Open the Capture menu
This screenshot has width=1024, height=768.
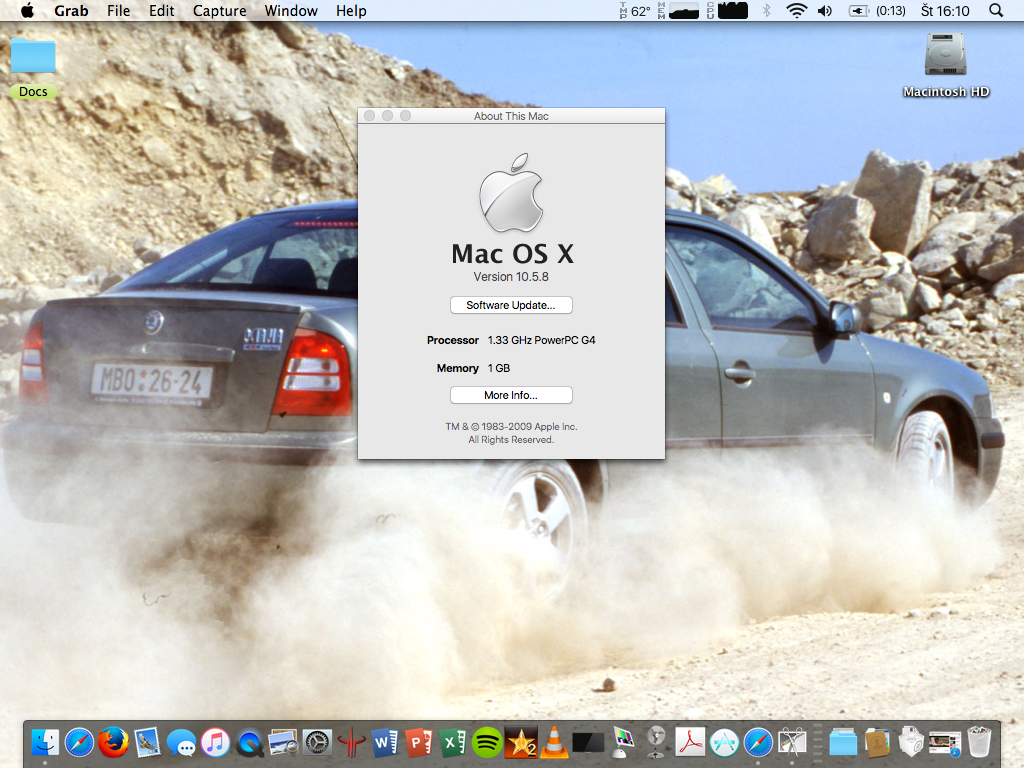(x=219, y=10)
